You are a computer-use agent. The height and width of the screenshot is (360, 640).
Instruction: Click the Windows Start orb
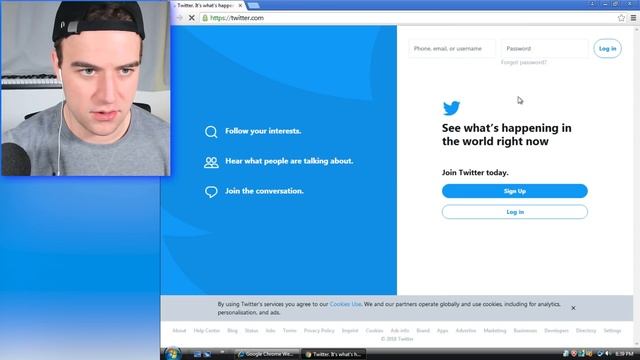173,354
